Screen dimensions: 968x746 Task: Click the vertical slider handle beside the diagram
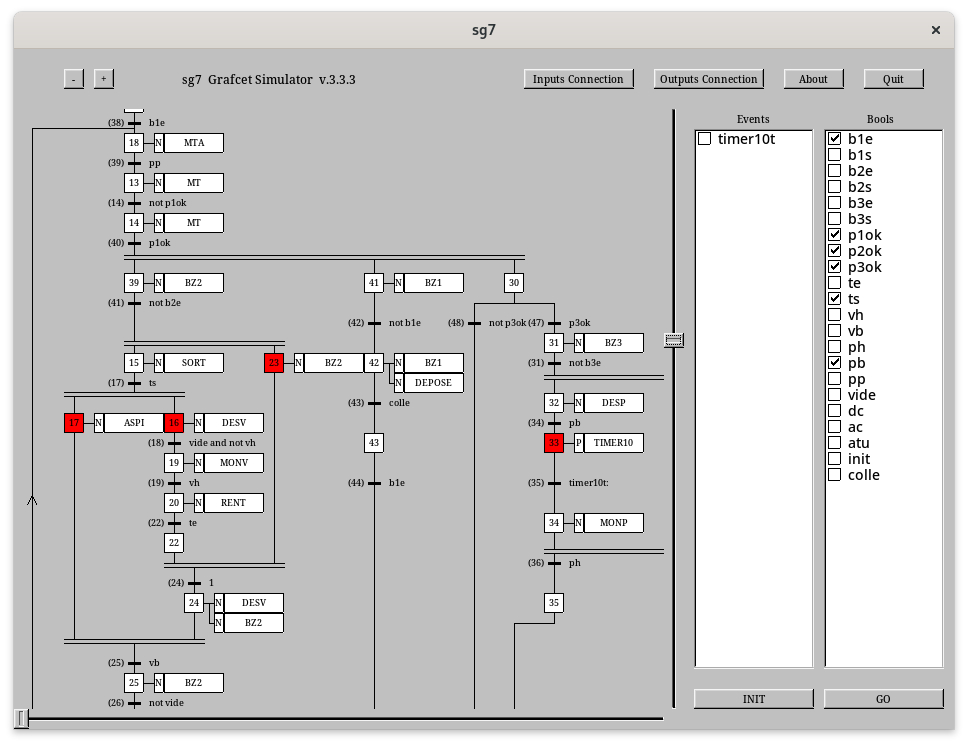[674, 341]
